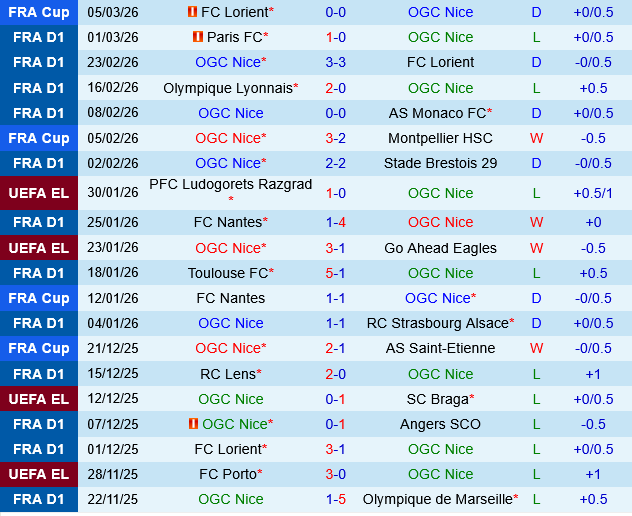Click the 3-2 score against Montpellier HSC
This screenshot has width=632, height=516.
[335, 138]
